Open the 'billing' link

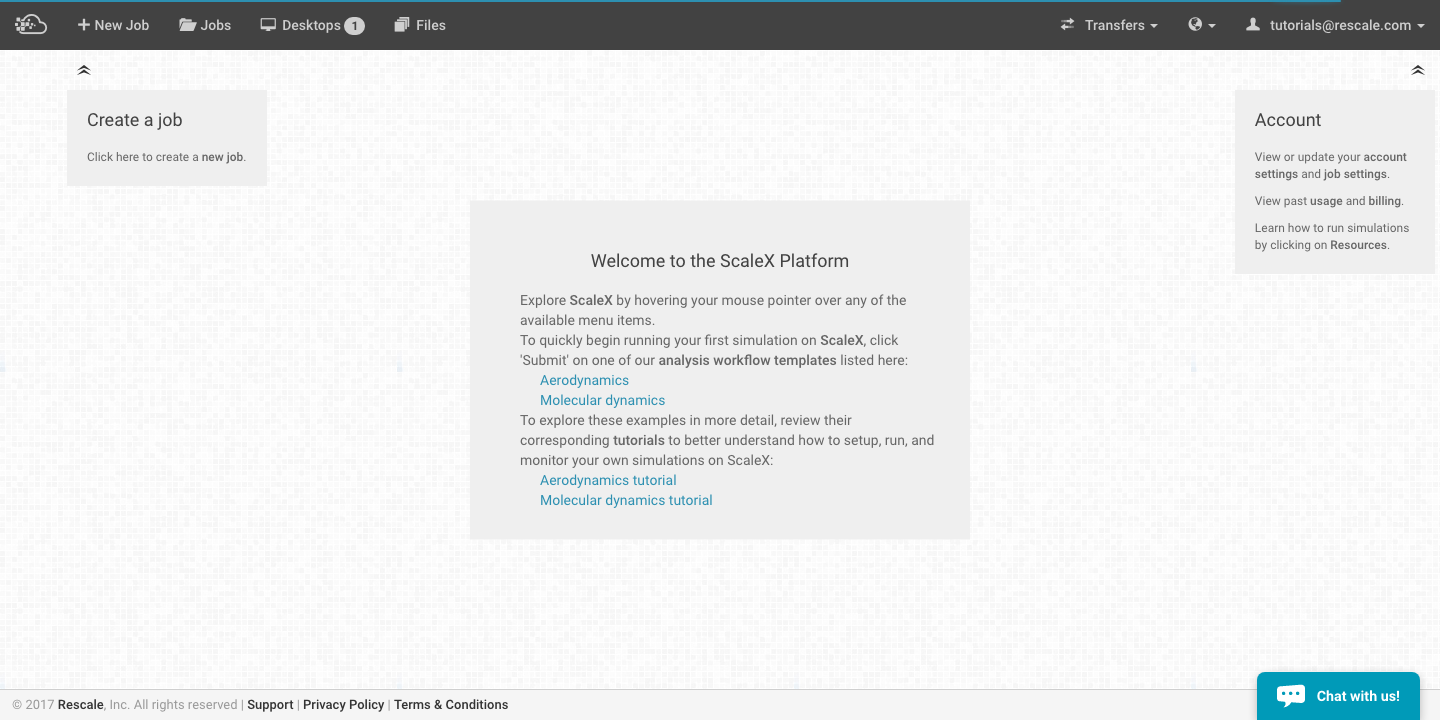point(1385,201)
